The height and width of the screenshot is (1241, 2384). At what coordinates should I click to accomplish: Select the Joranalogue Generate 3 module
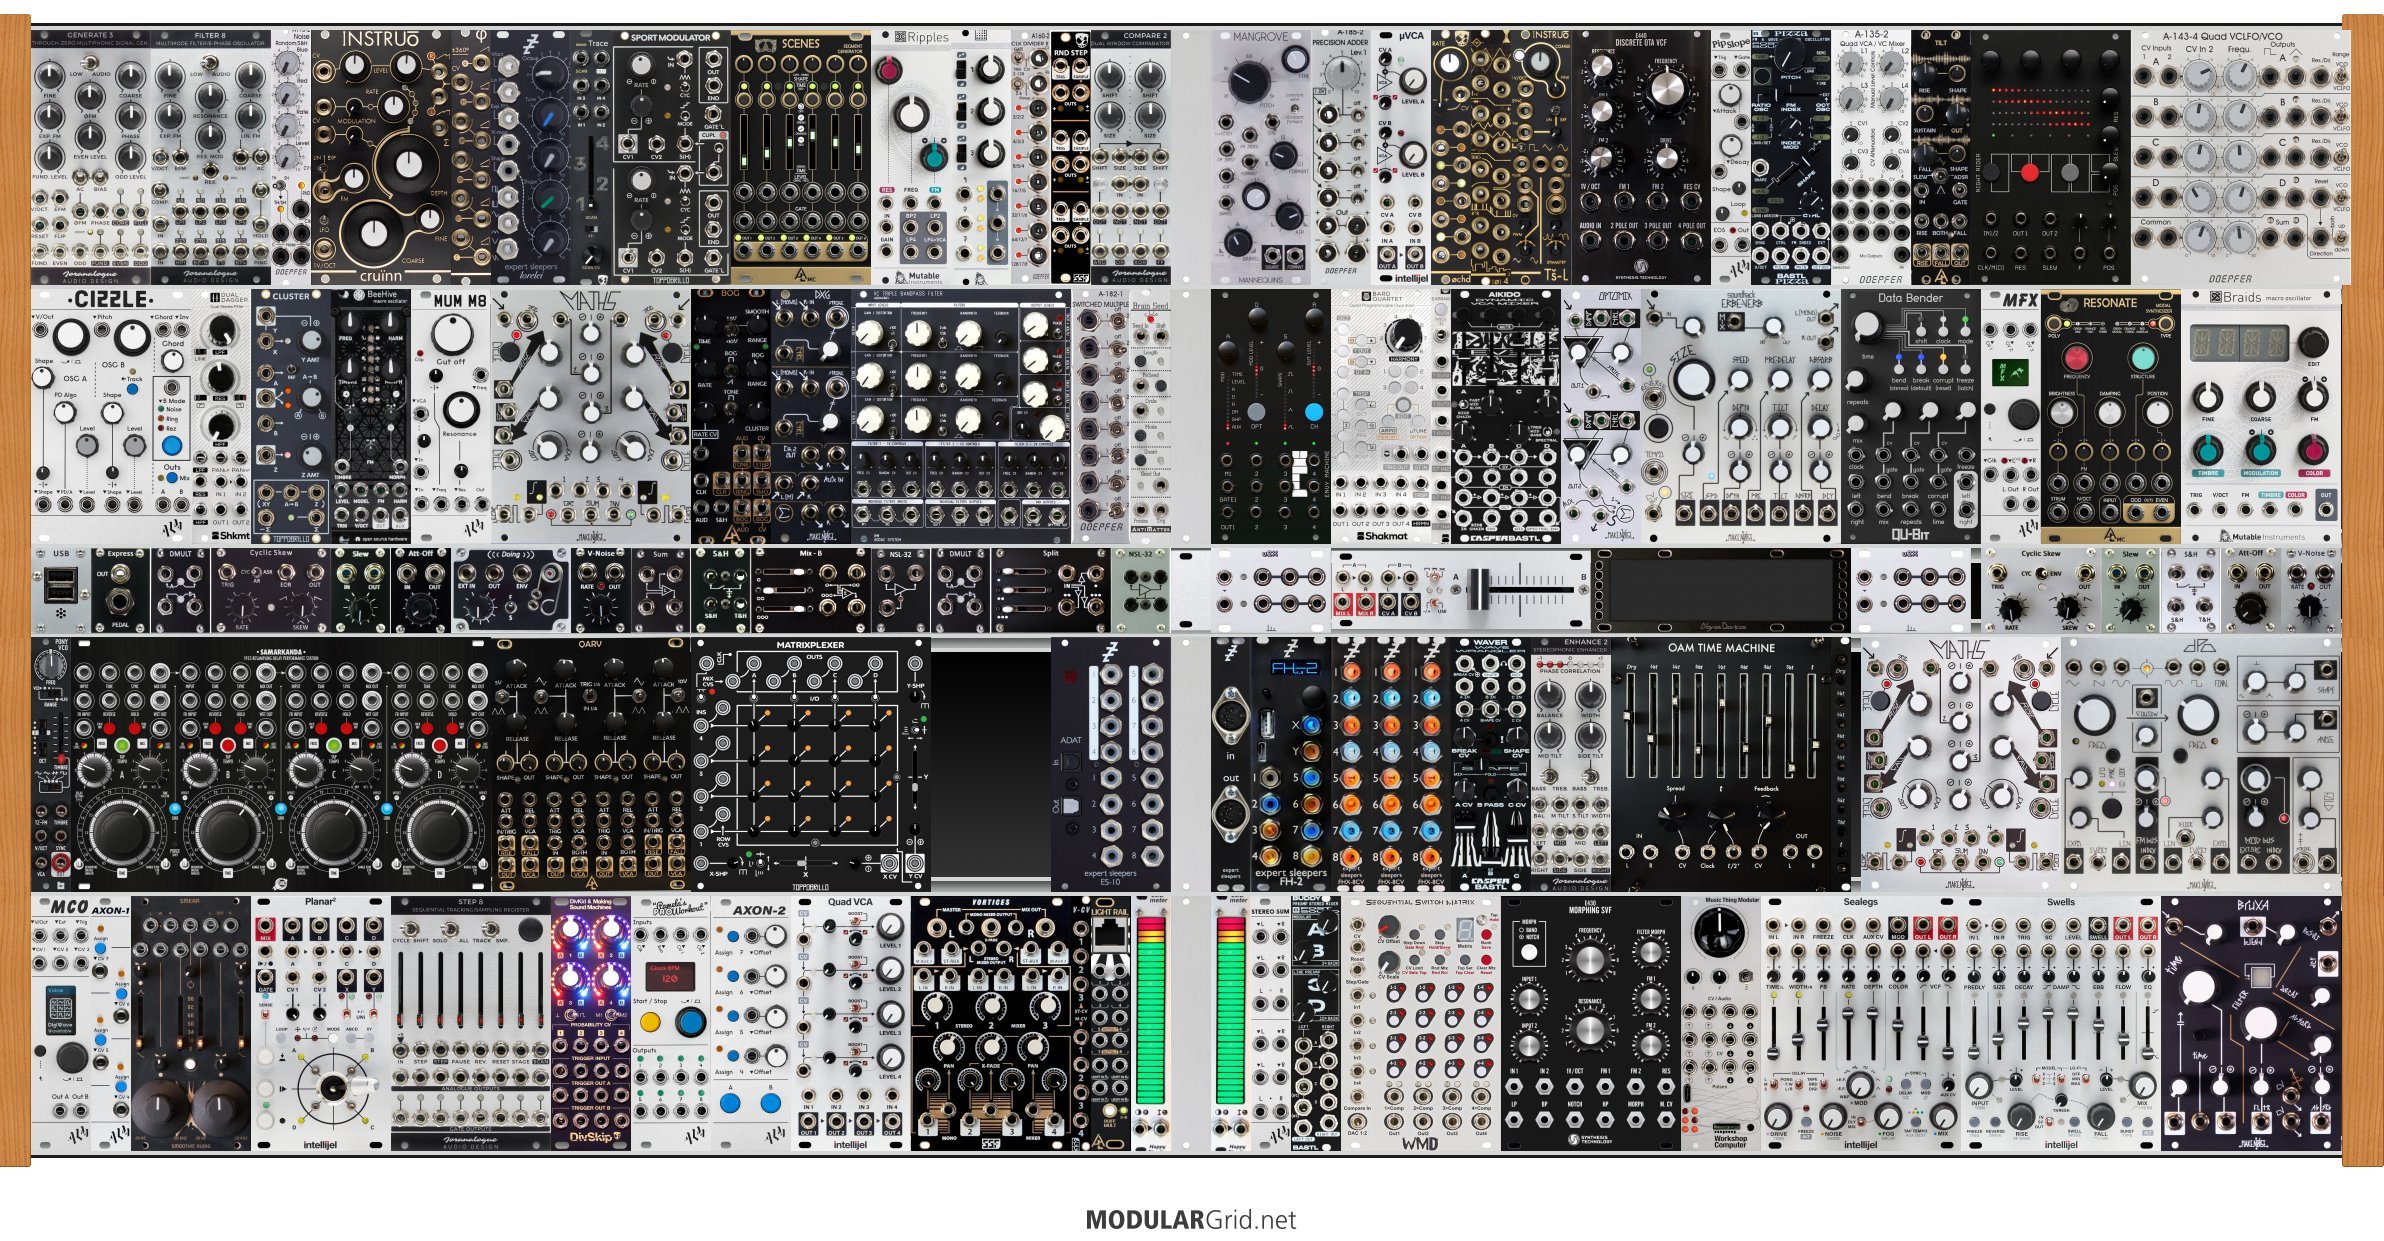91,157
